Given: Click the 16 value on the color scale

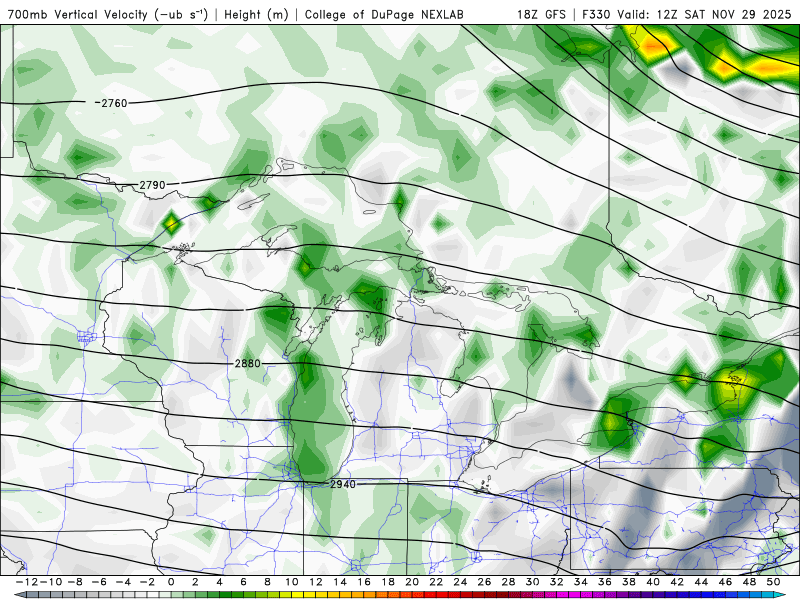Looking at the screenshot, I should tap(364, 582).
